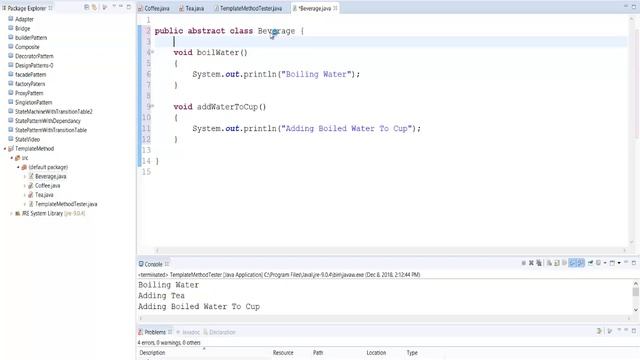This screenshot has height=360, width=640.
Task: Click TemplateMethodTester.java file icon in tree
Action: (x=31, y=204)
